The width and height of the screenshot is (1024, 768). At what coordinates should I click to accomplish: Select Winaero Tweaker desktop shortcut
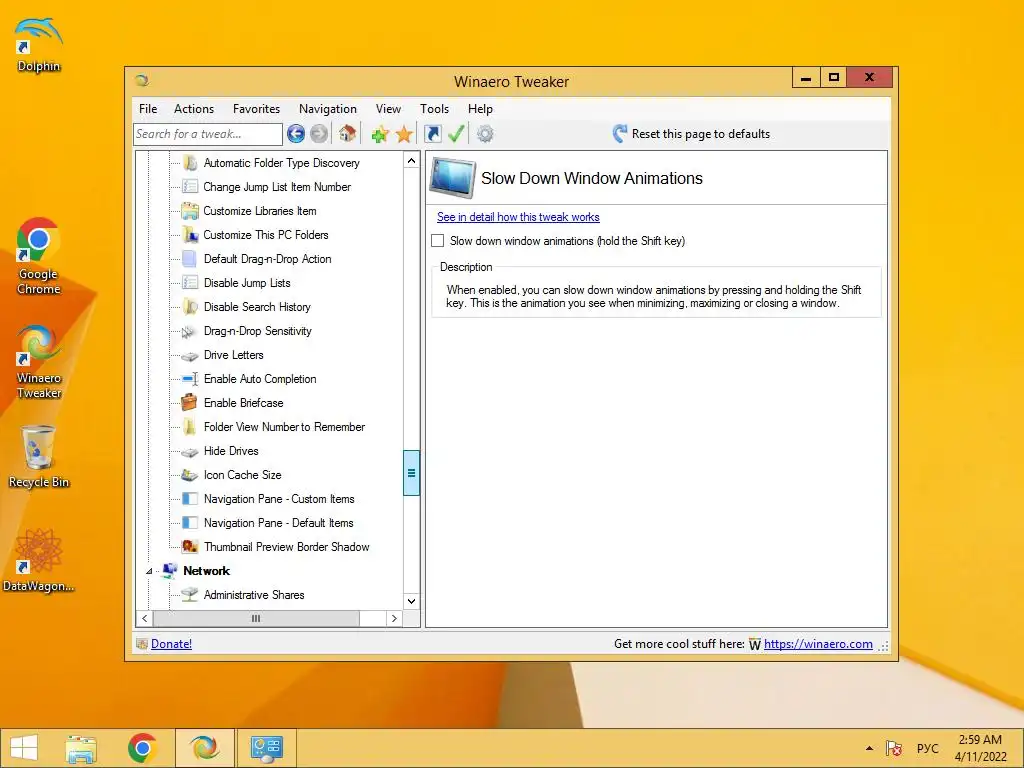point(39,362)
